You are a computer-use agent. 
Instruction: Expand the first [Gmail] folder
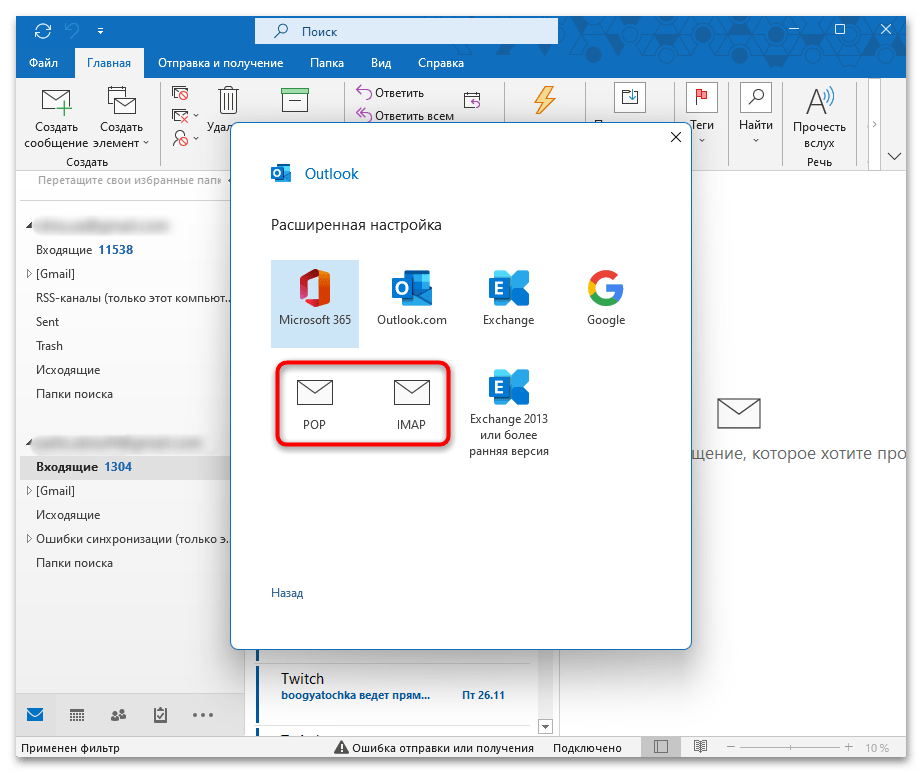(x=28, y=274)
